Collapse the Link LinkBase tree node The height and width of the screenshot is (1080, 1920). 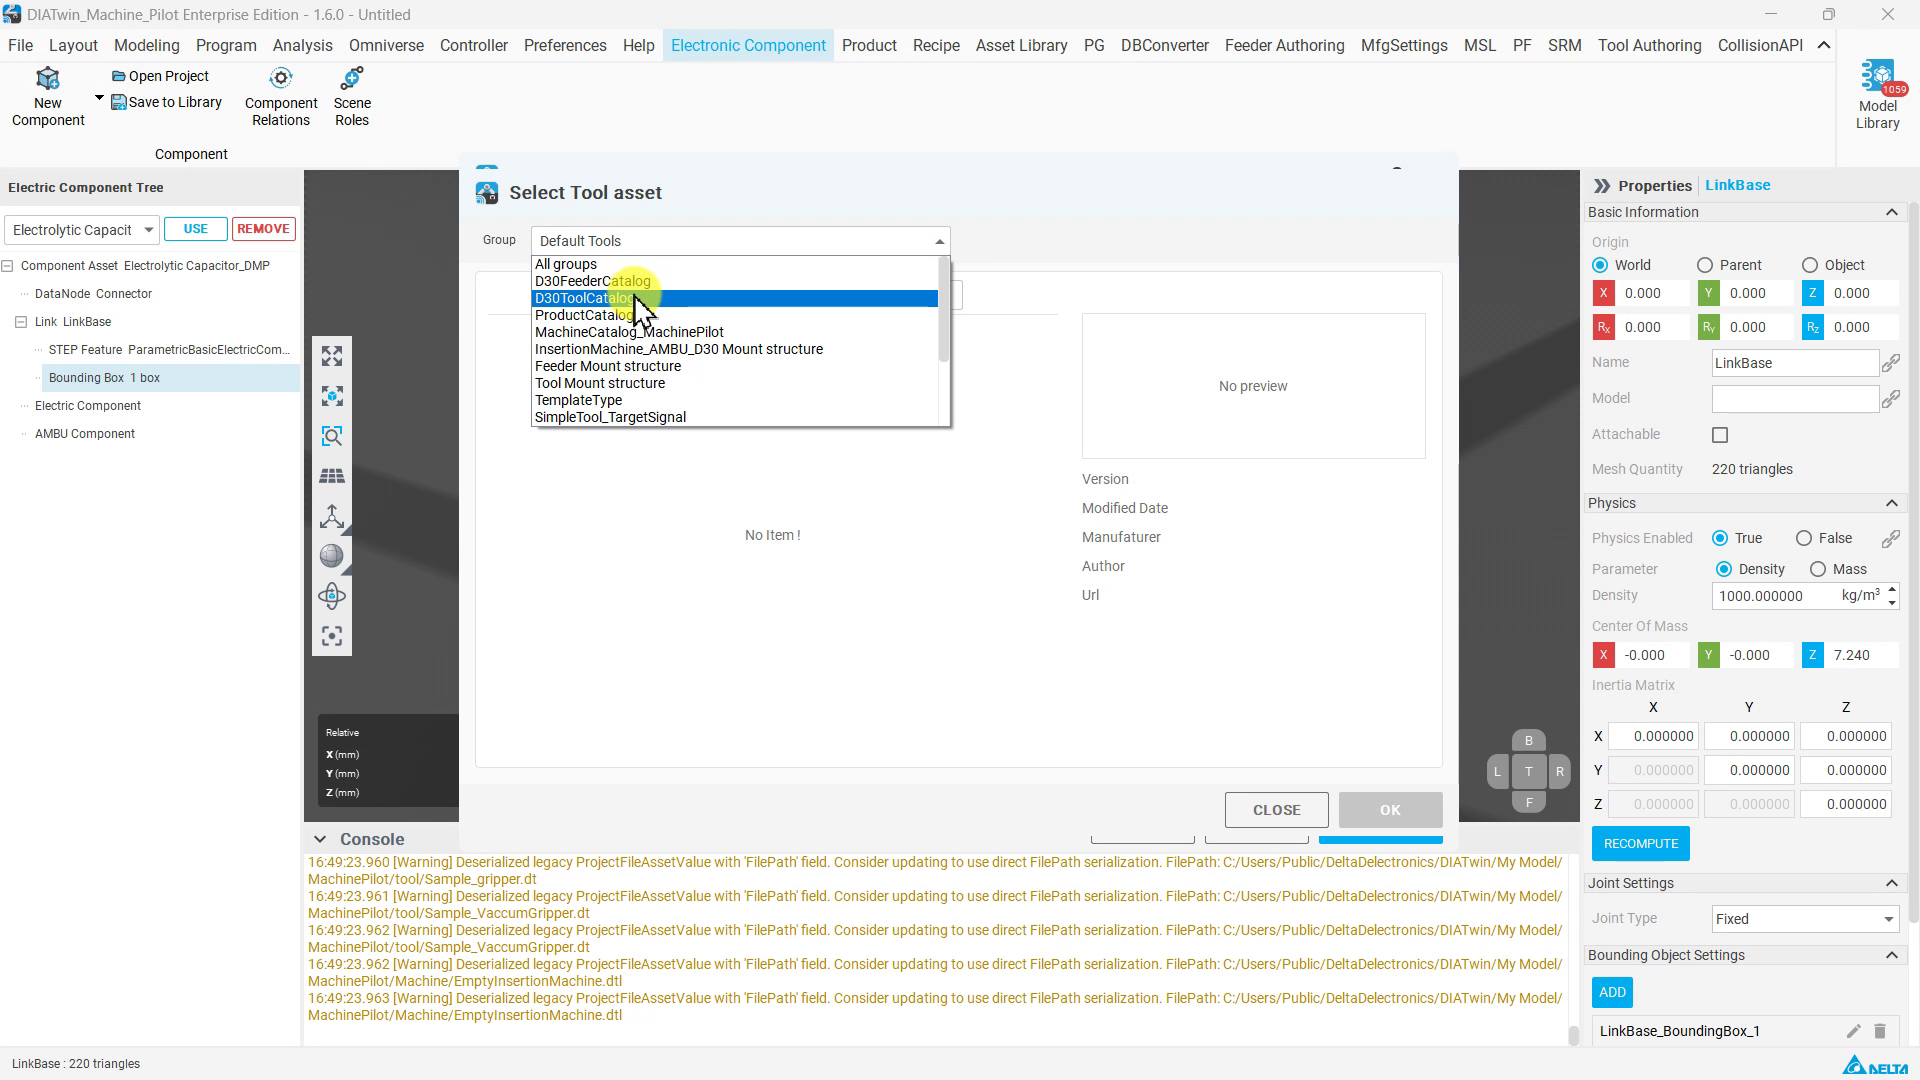coord(21,322)
